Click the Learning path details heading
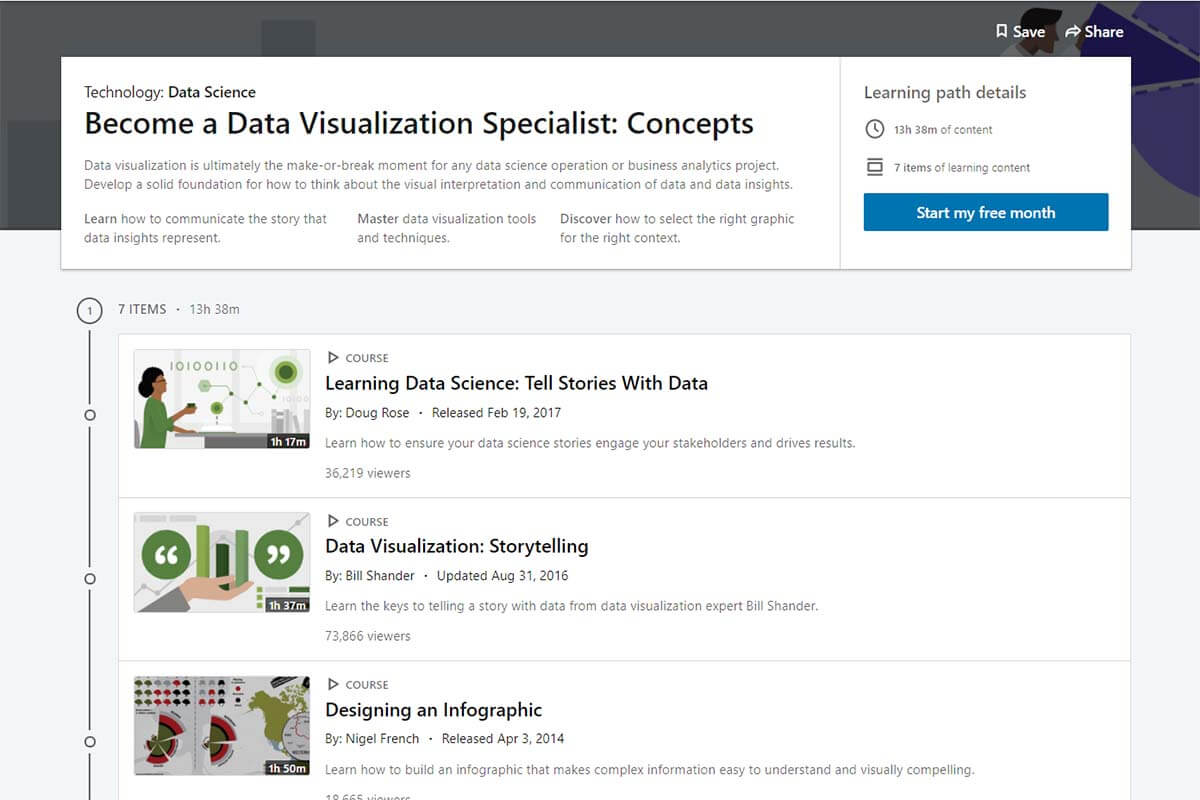 coord(945,92)
